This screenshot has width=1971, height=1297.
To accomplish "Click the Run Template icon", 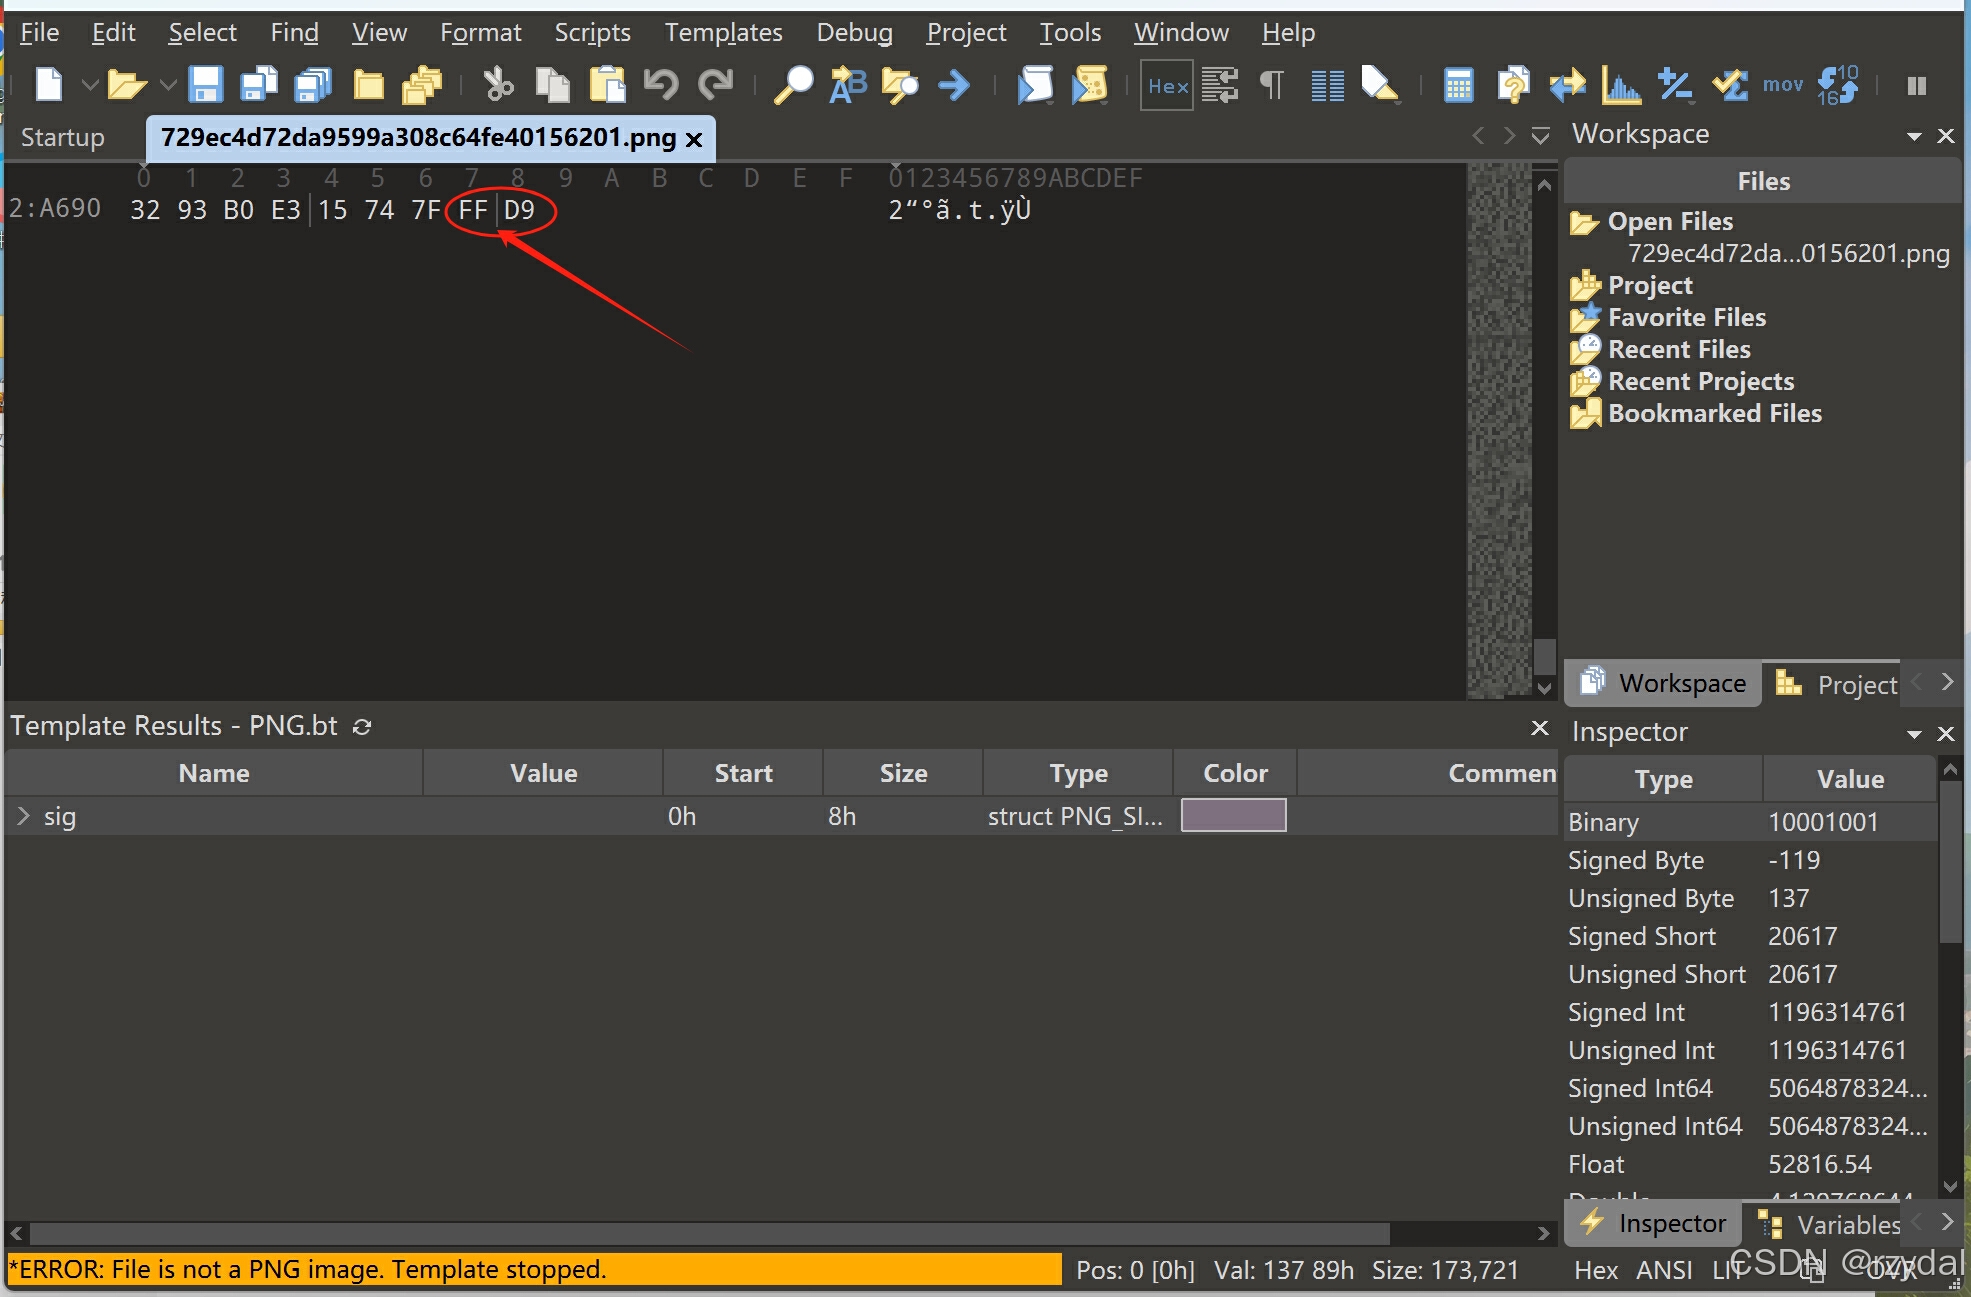I will tap(1088, 85).
